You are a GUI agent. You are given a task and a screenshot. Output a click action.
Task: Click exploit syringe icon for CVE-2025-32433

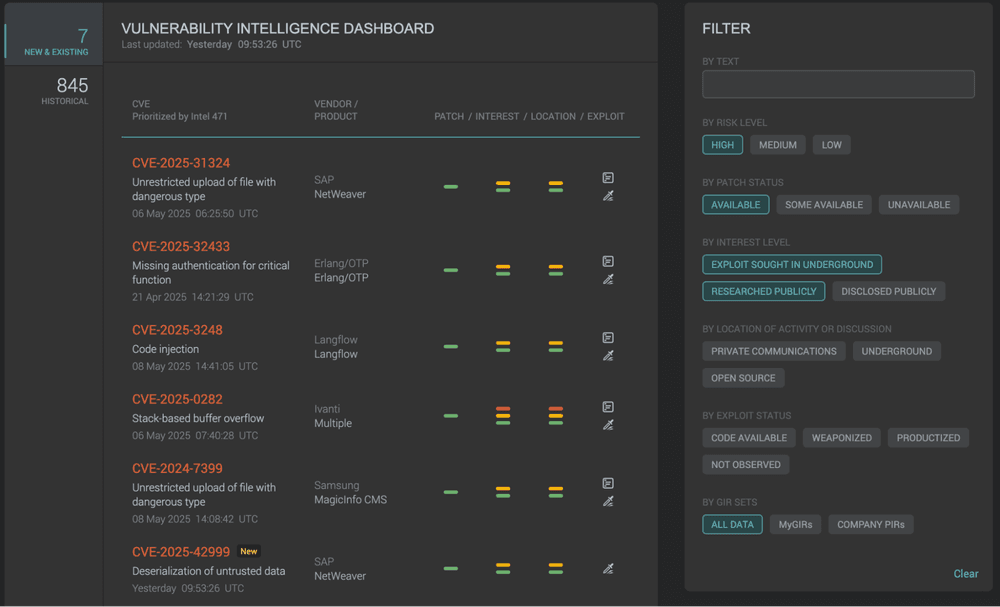[608, 279]
